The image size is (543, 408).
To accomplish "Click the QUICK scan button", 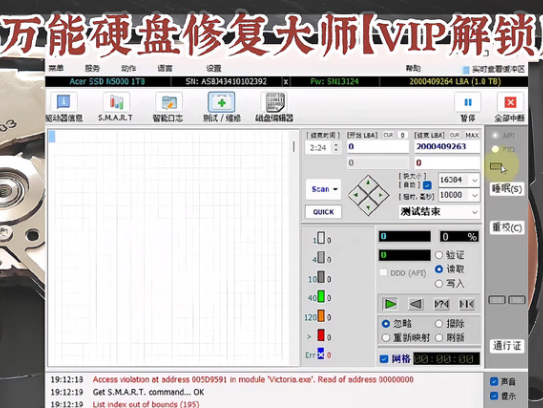I will pyautogui.click(x=323, y=212).
